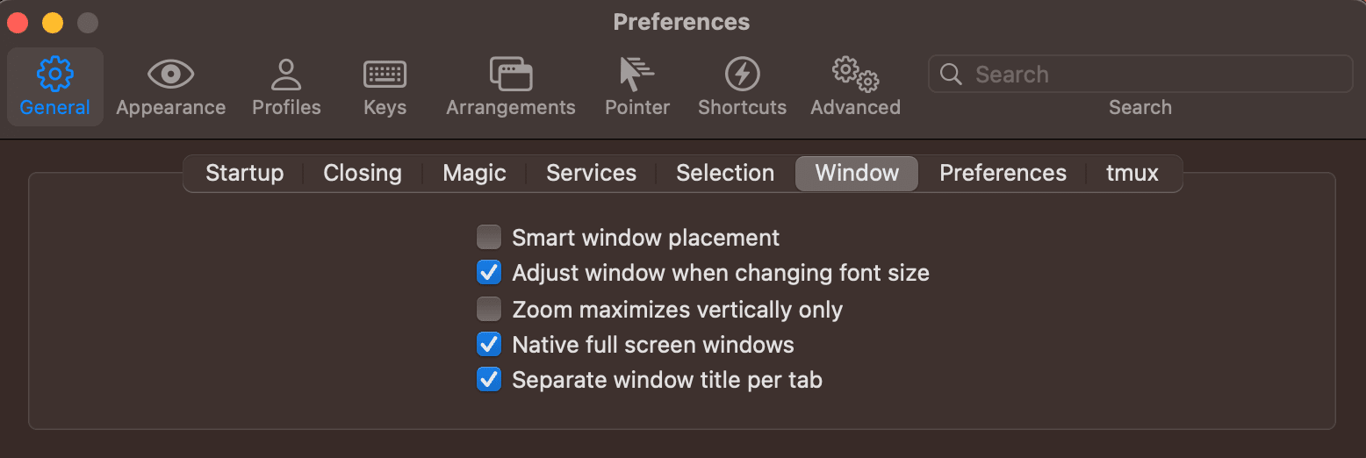The image size is (1366, 458).
Task: Open the Keys keyboard icon
Action: tap(385, 74)
